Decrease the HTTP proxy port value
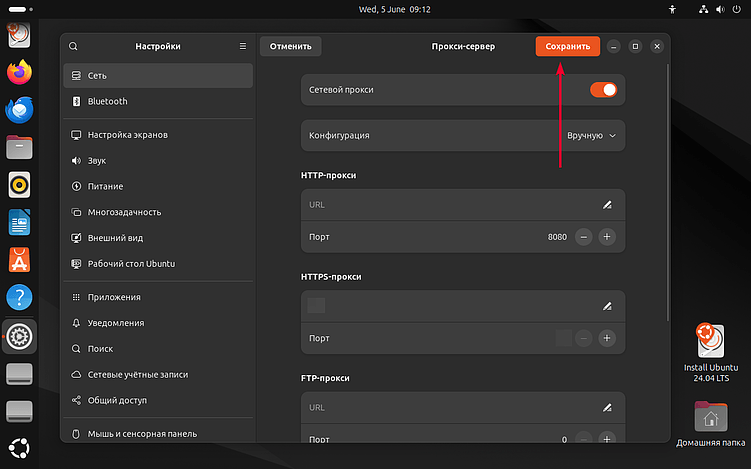The width and height of the screenshot is (751, 469). click(582, 237)
